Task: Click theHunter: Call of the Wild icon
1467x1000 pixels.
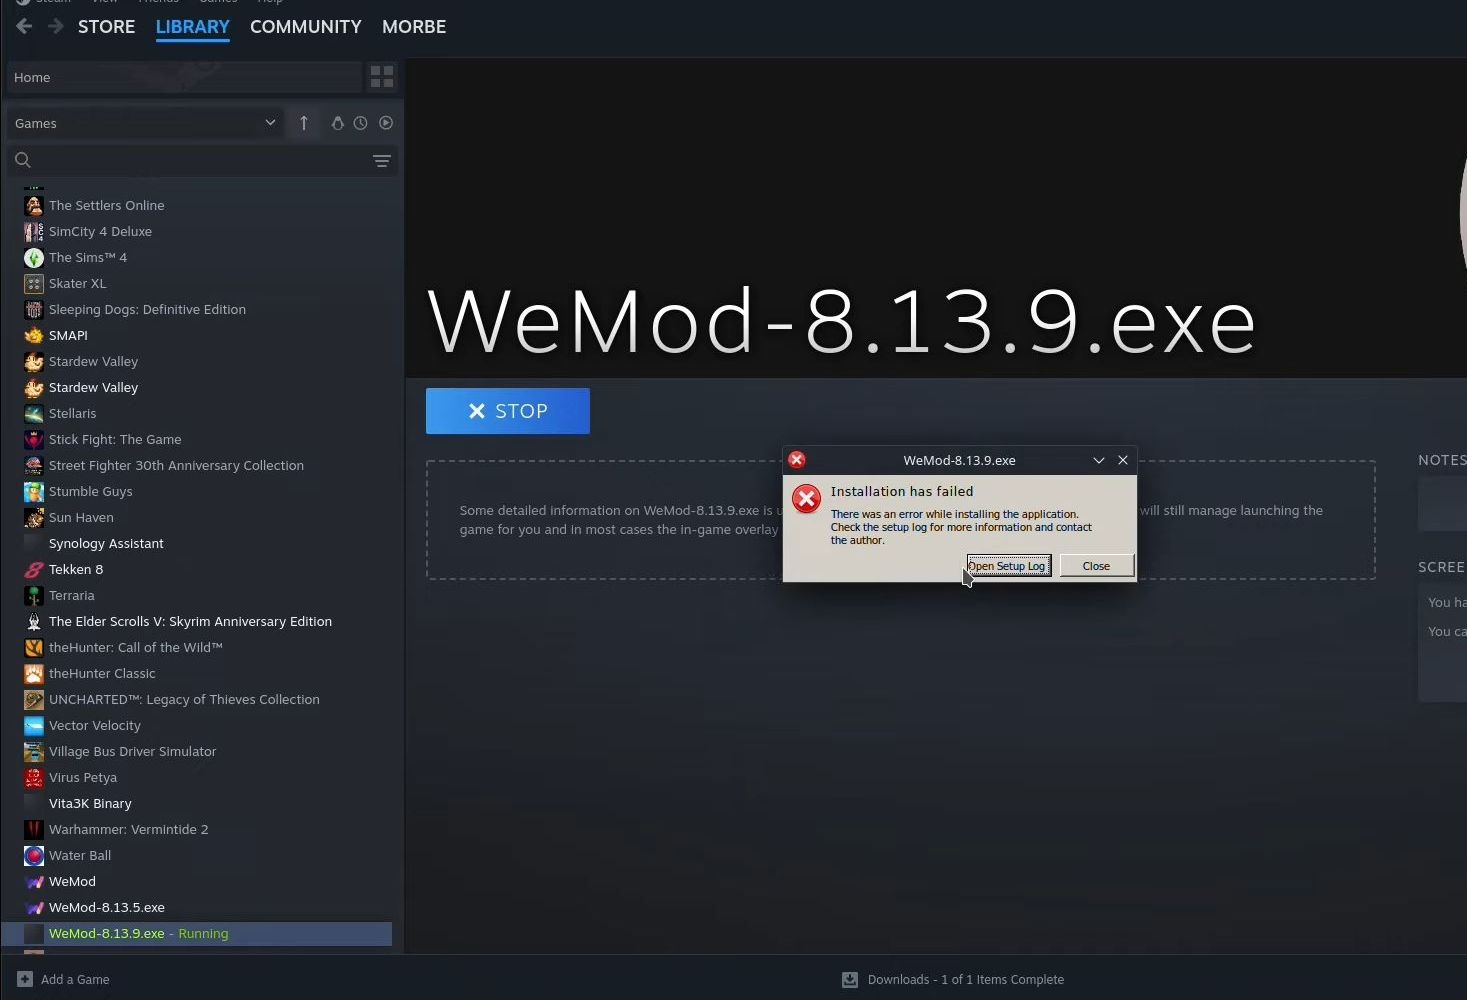Action: (x=34, y=647)
